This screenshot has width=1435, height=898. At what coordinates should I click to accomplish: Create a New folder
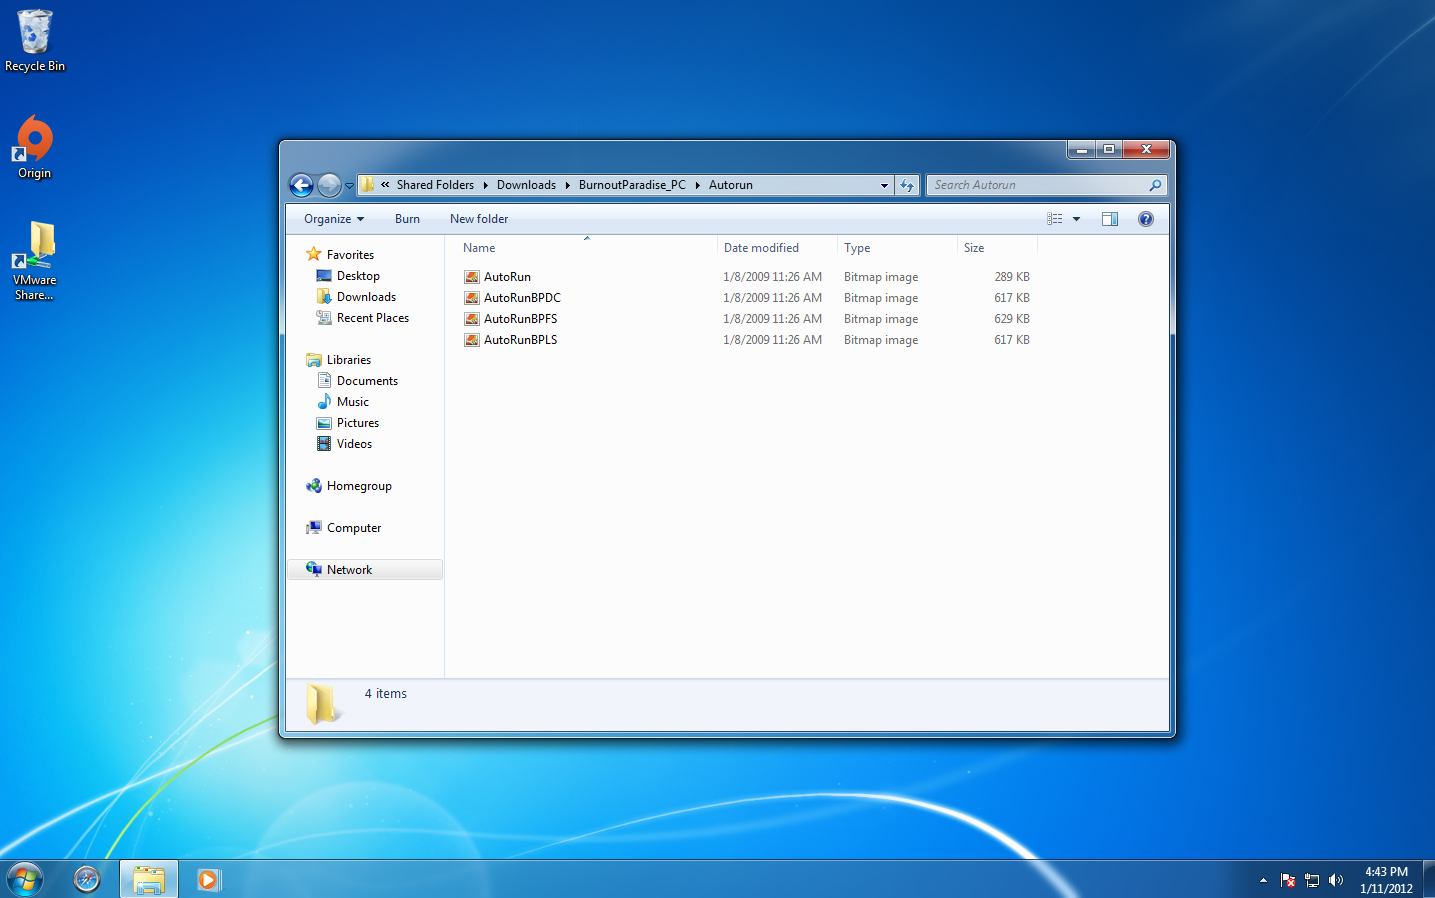pyautogui.click(x=479, y=219)
